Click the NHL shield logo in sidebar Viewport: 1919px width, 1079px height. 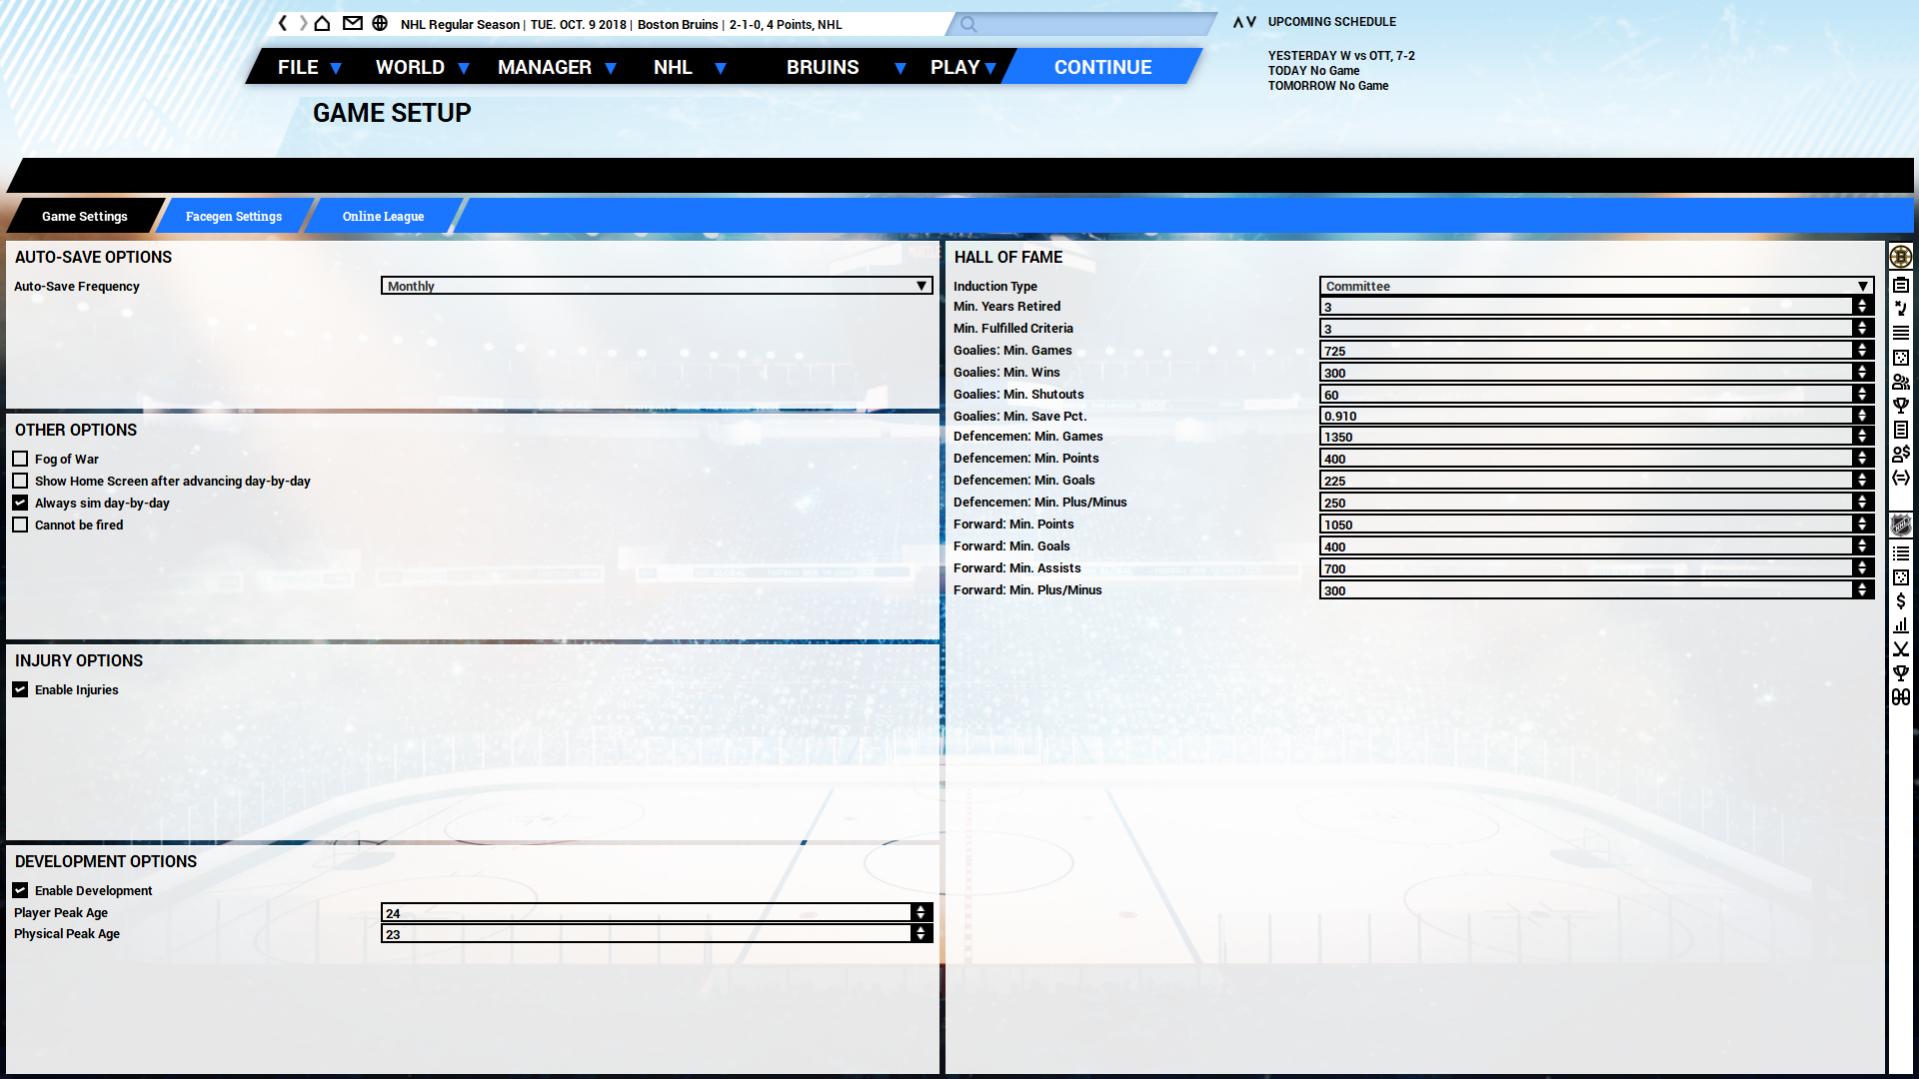1900,525
